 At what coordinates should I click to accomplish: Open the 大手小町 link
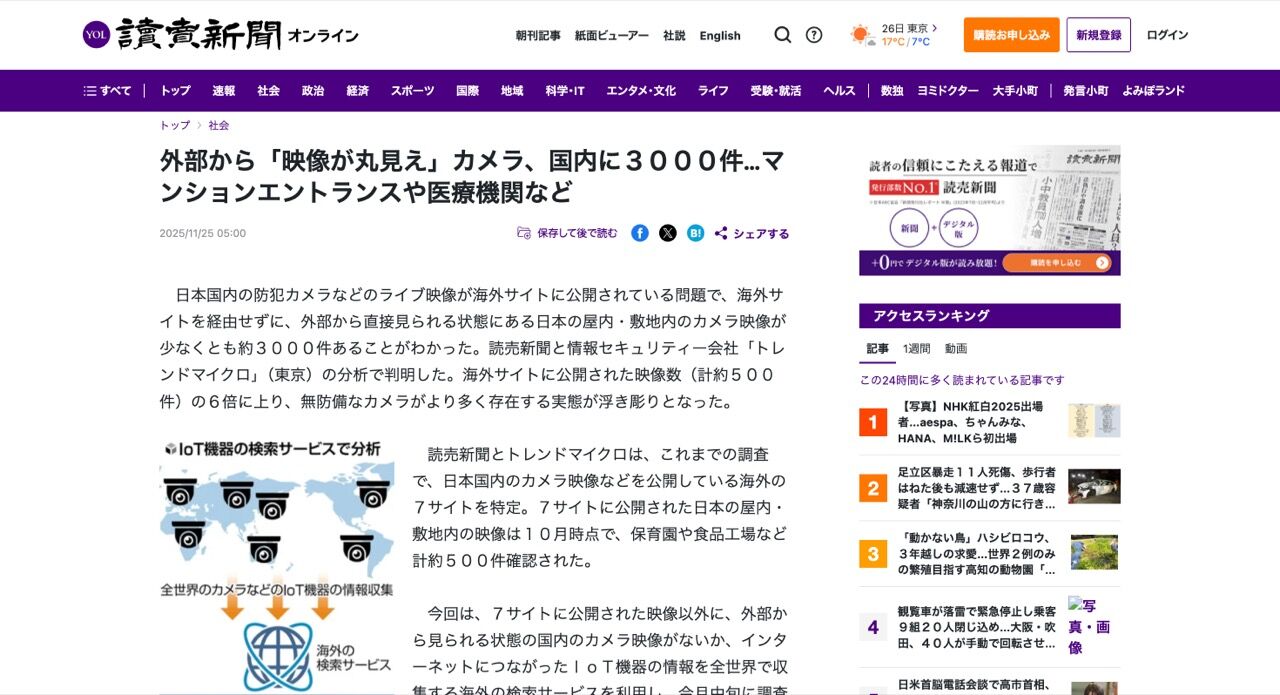[x=1015, y=91]
